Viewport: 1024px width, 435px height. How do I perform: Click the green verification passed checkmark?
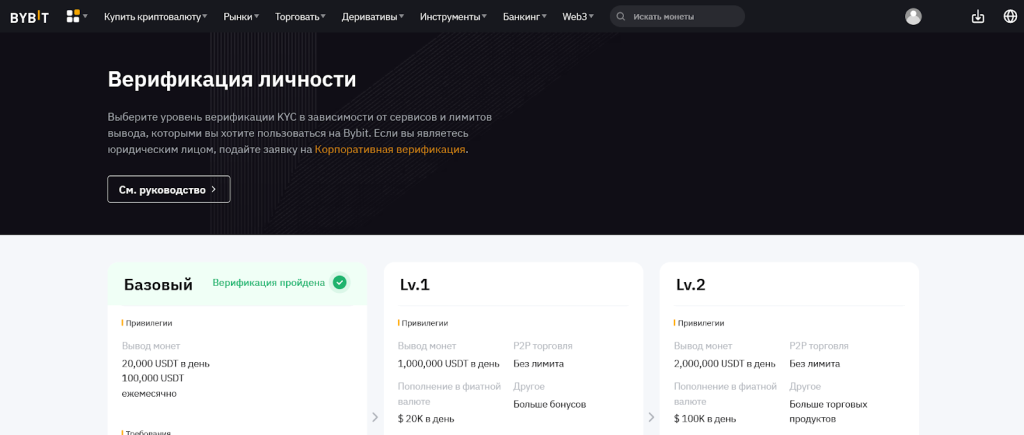coord(340,282)
